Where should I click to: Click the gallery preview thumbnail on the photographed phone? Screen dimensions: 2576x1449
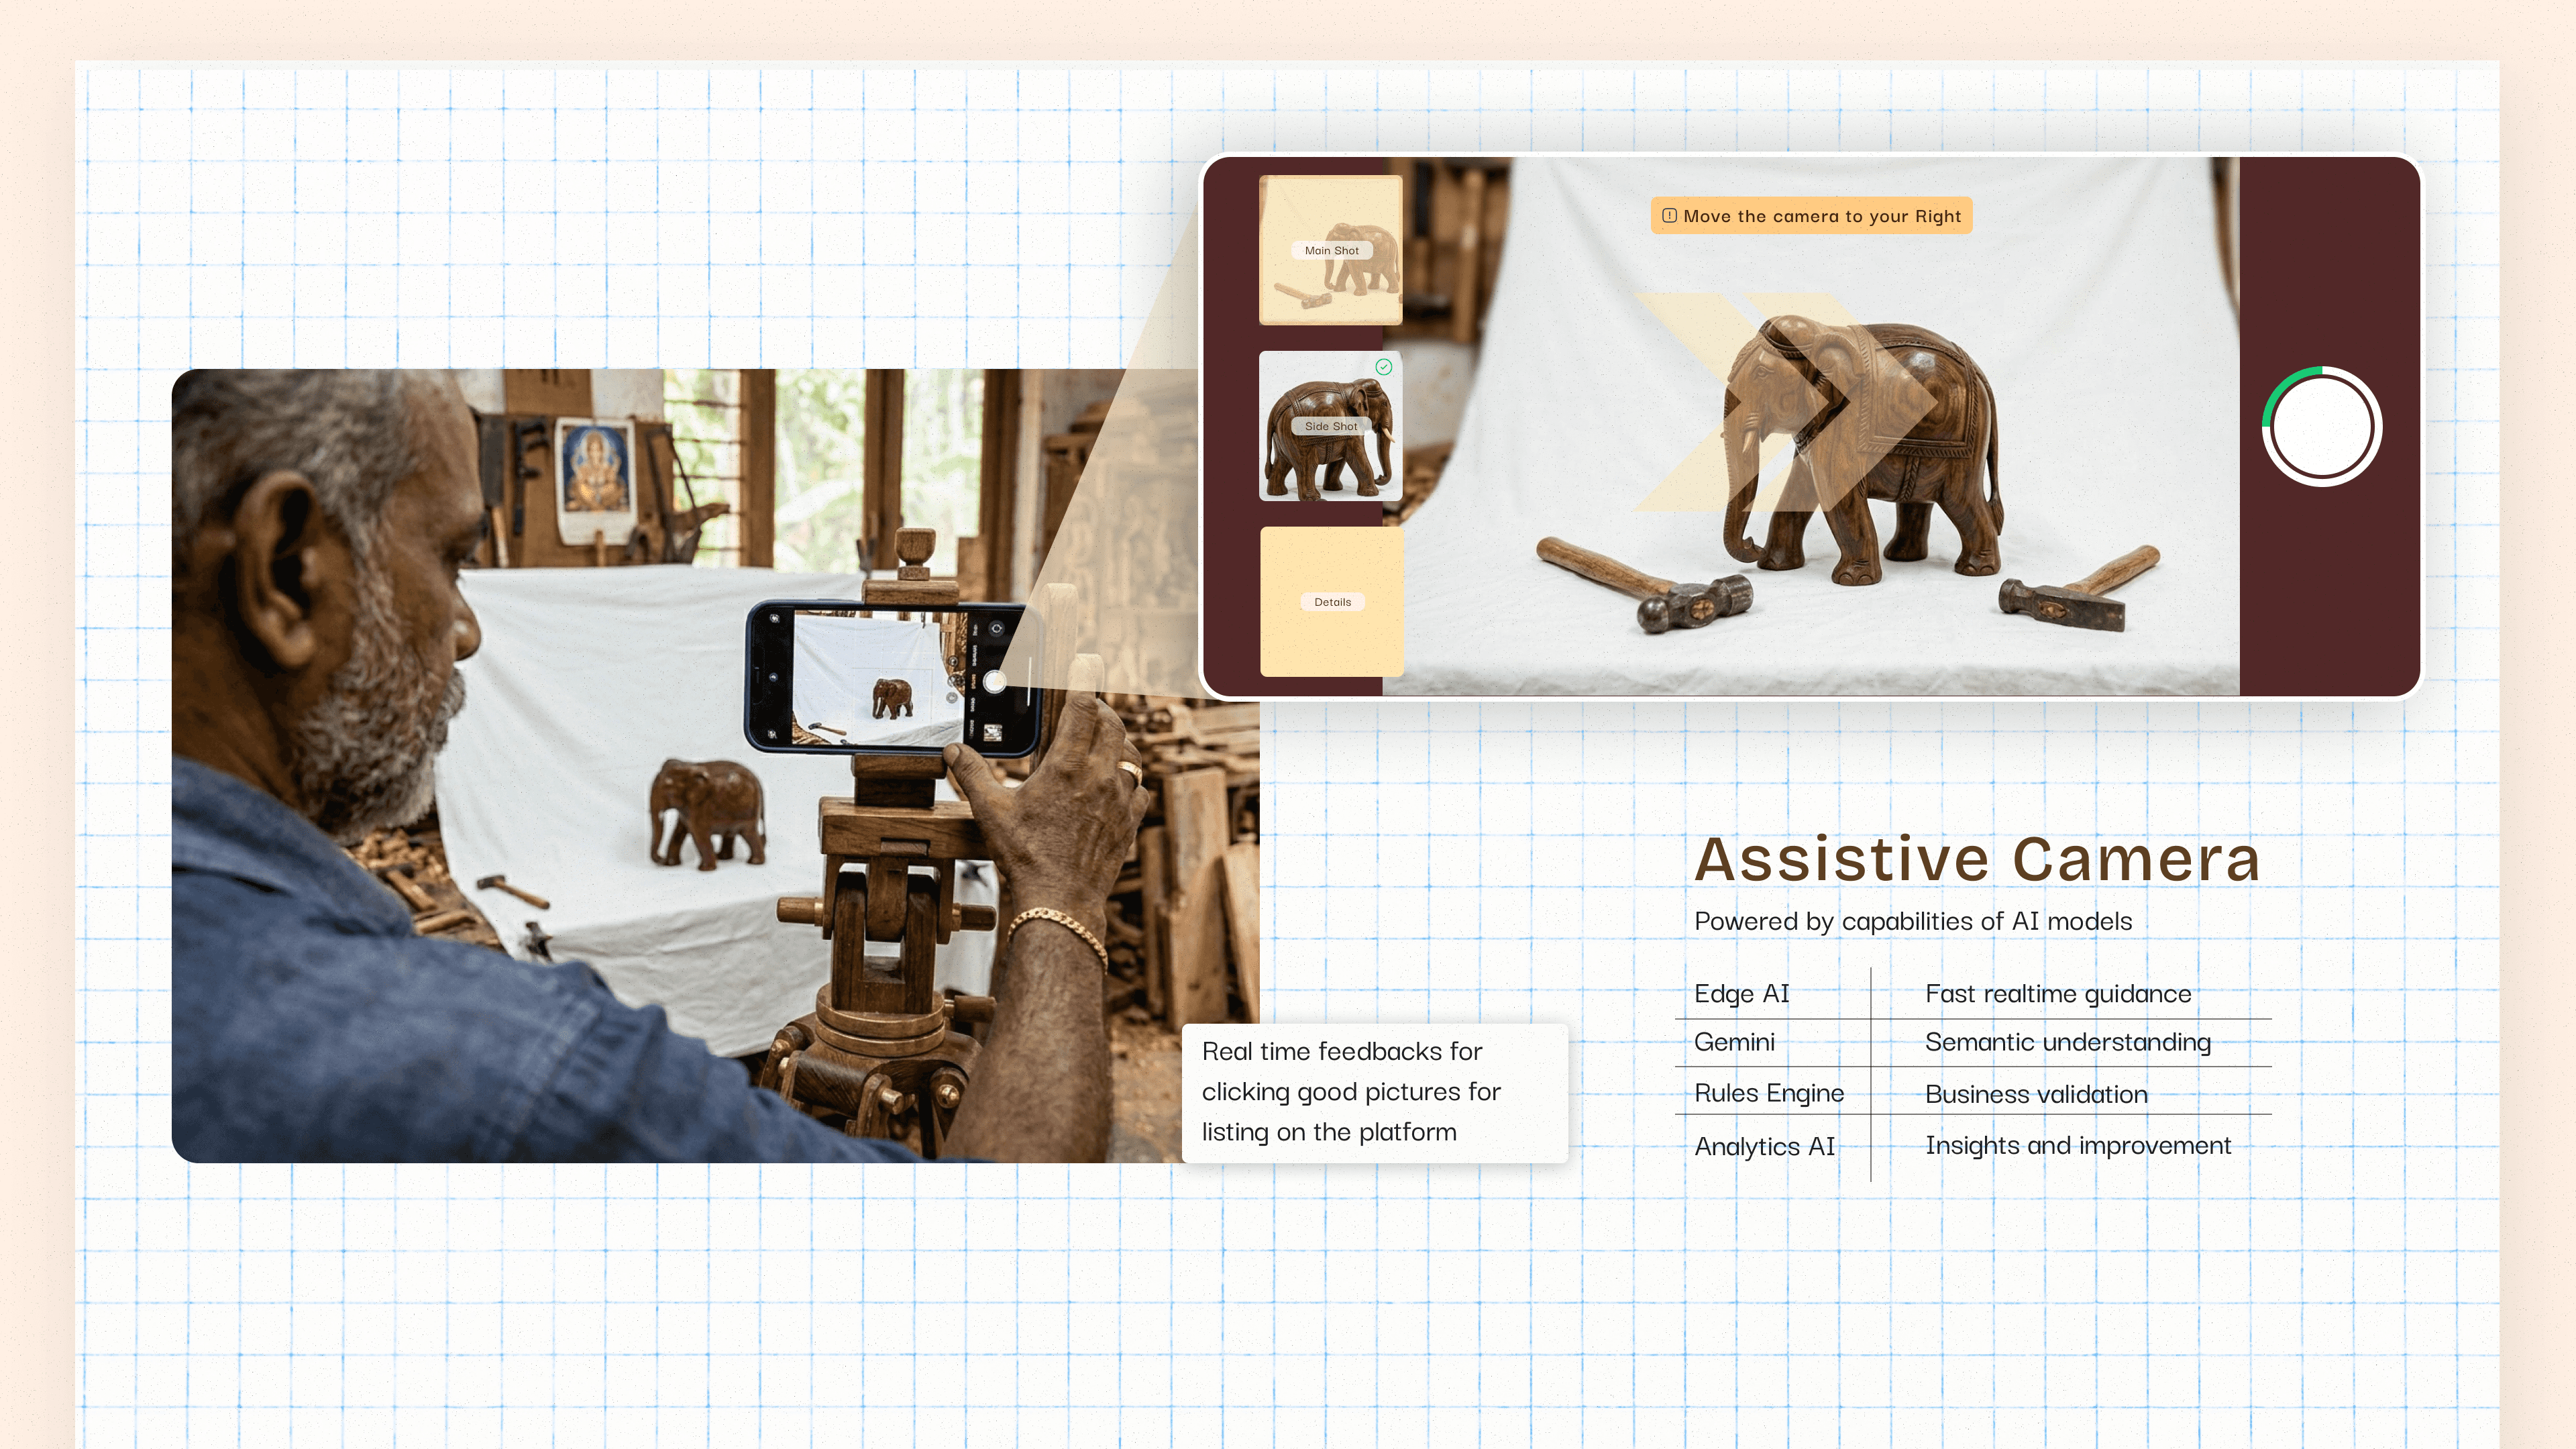pos(992,734)
